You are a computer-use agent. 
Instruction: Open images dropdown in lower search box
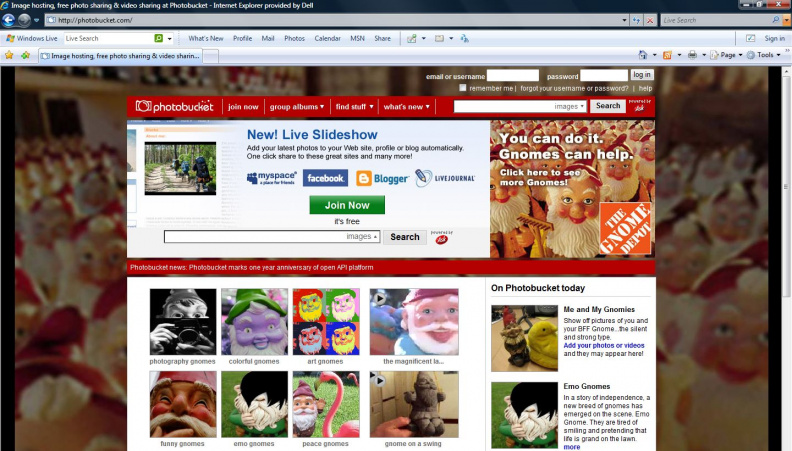(363, 236)
